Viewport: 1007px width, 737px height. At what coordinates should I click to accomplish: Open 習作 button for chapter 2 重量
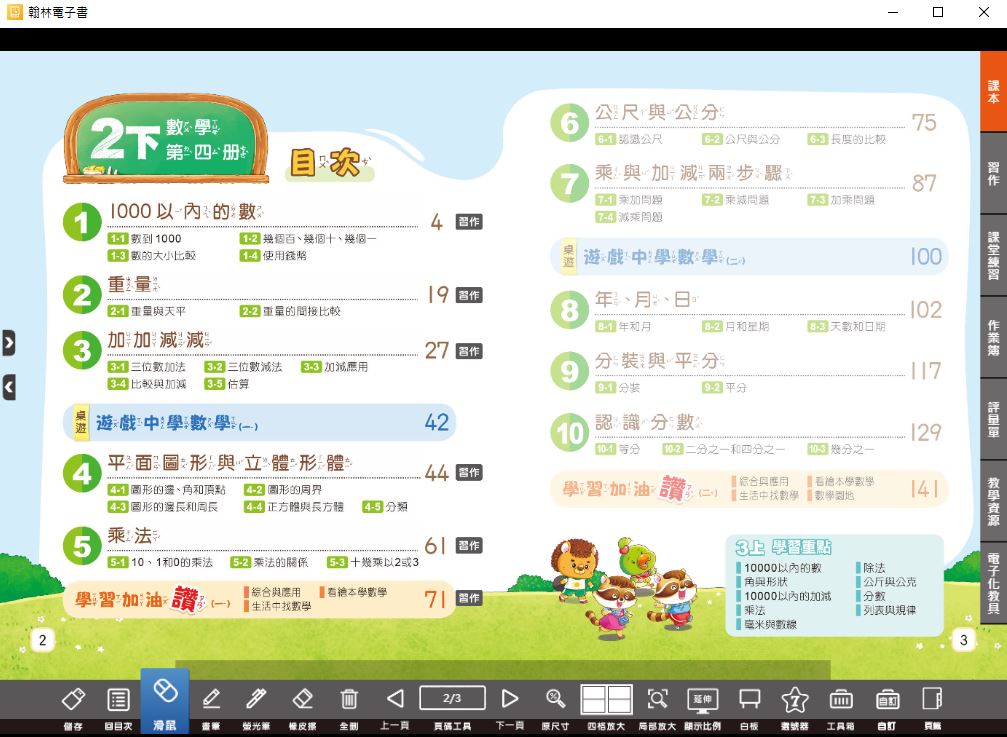coord(469,295)
